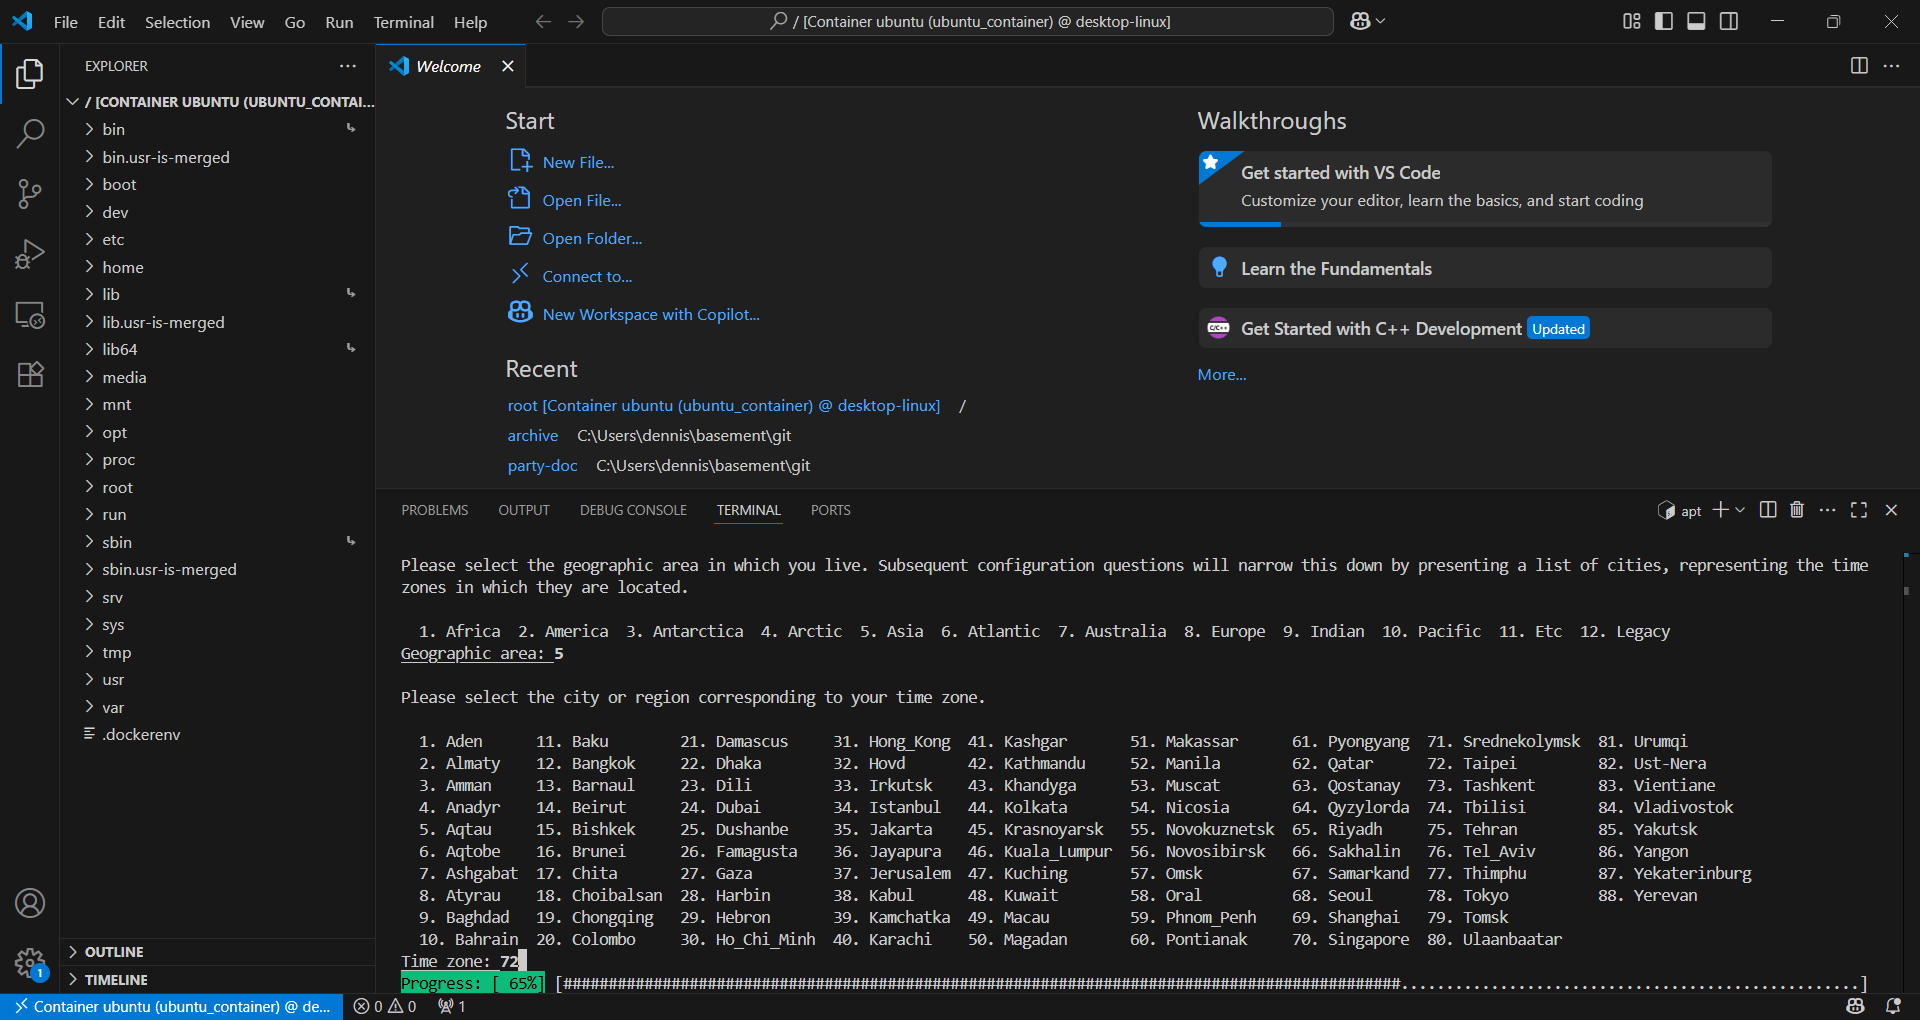Toggle the bottom panel visibility
This screenshot has width=1920, height=1020.
1695,21
